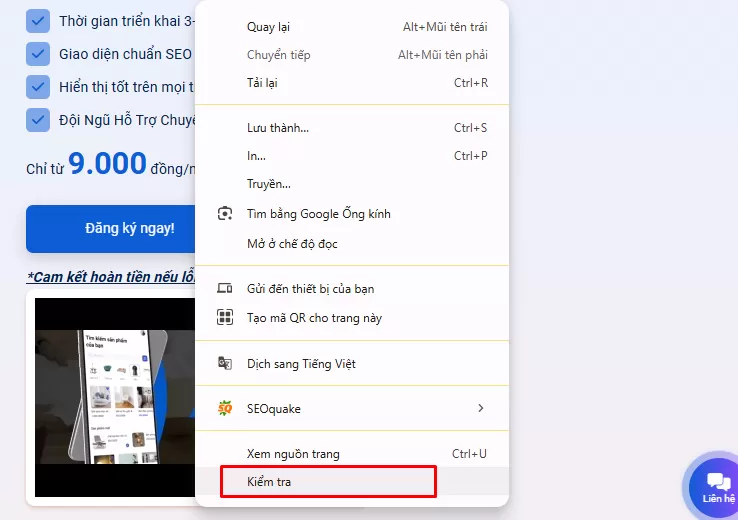Click the phone mockup video thumbnail
Viewport: 738px width, 520px height.
point(115,397)
